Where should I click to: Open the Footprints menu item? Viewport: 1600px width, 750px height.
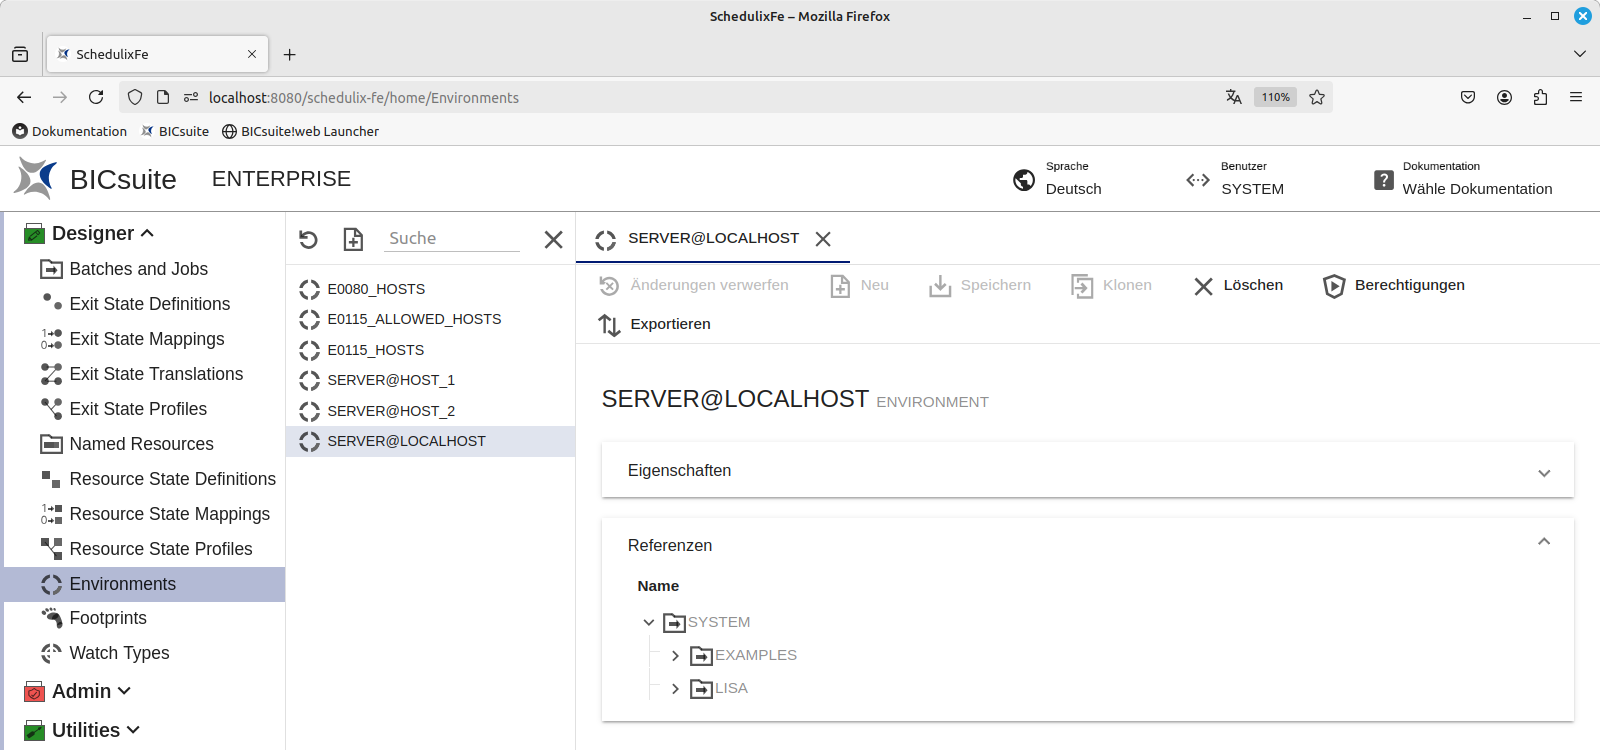click(x=108, y=618)
